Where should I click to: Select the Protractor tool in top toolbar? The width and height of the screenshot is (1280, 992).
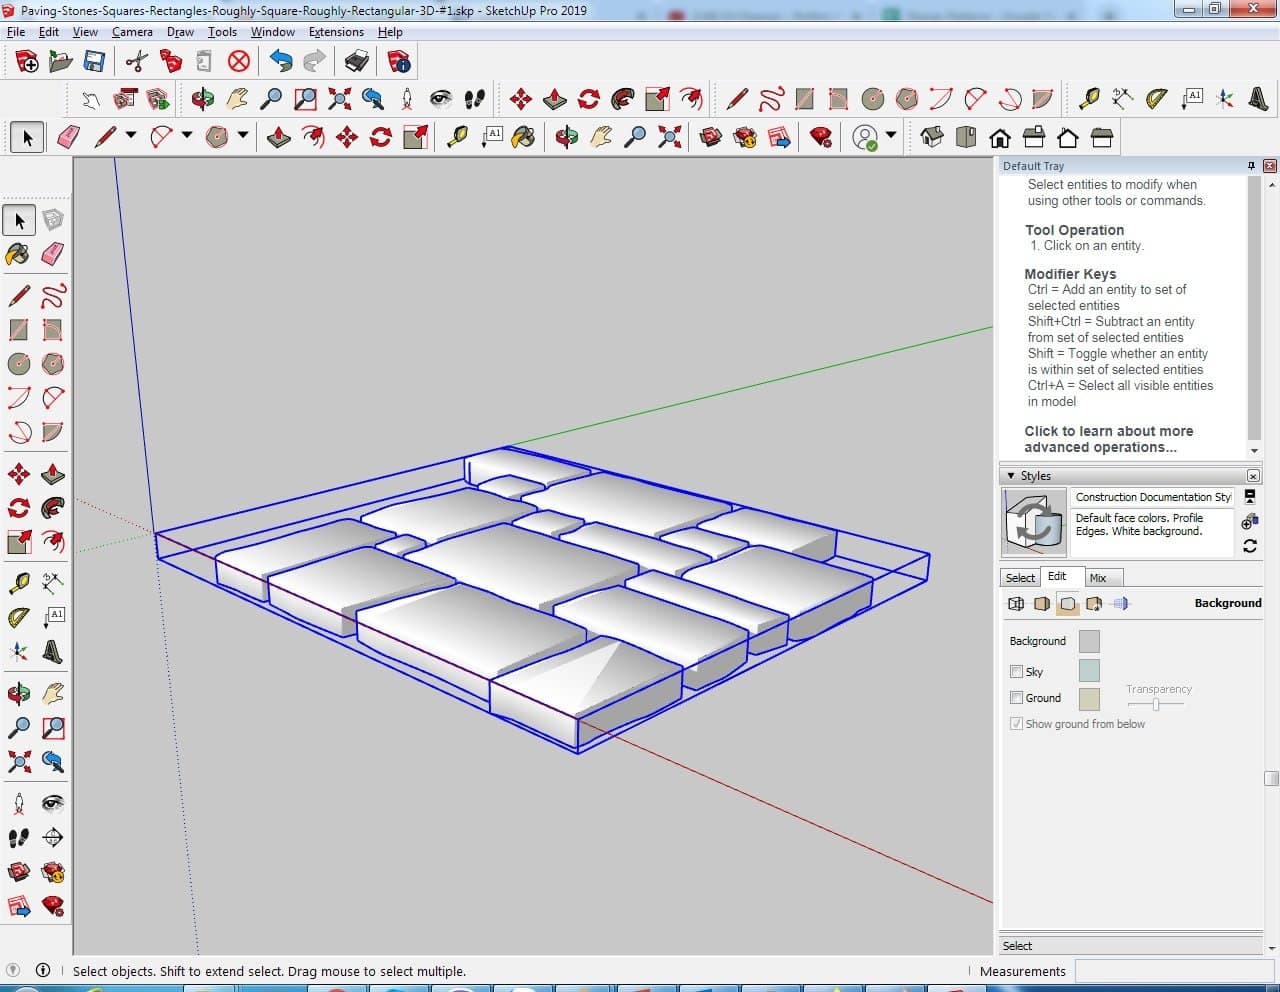click(1156, 99)
